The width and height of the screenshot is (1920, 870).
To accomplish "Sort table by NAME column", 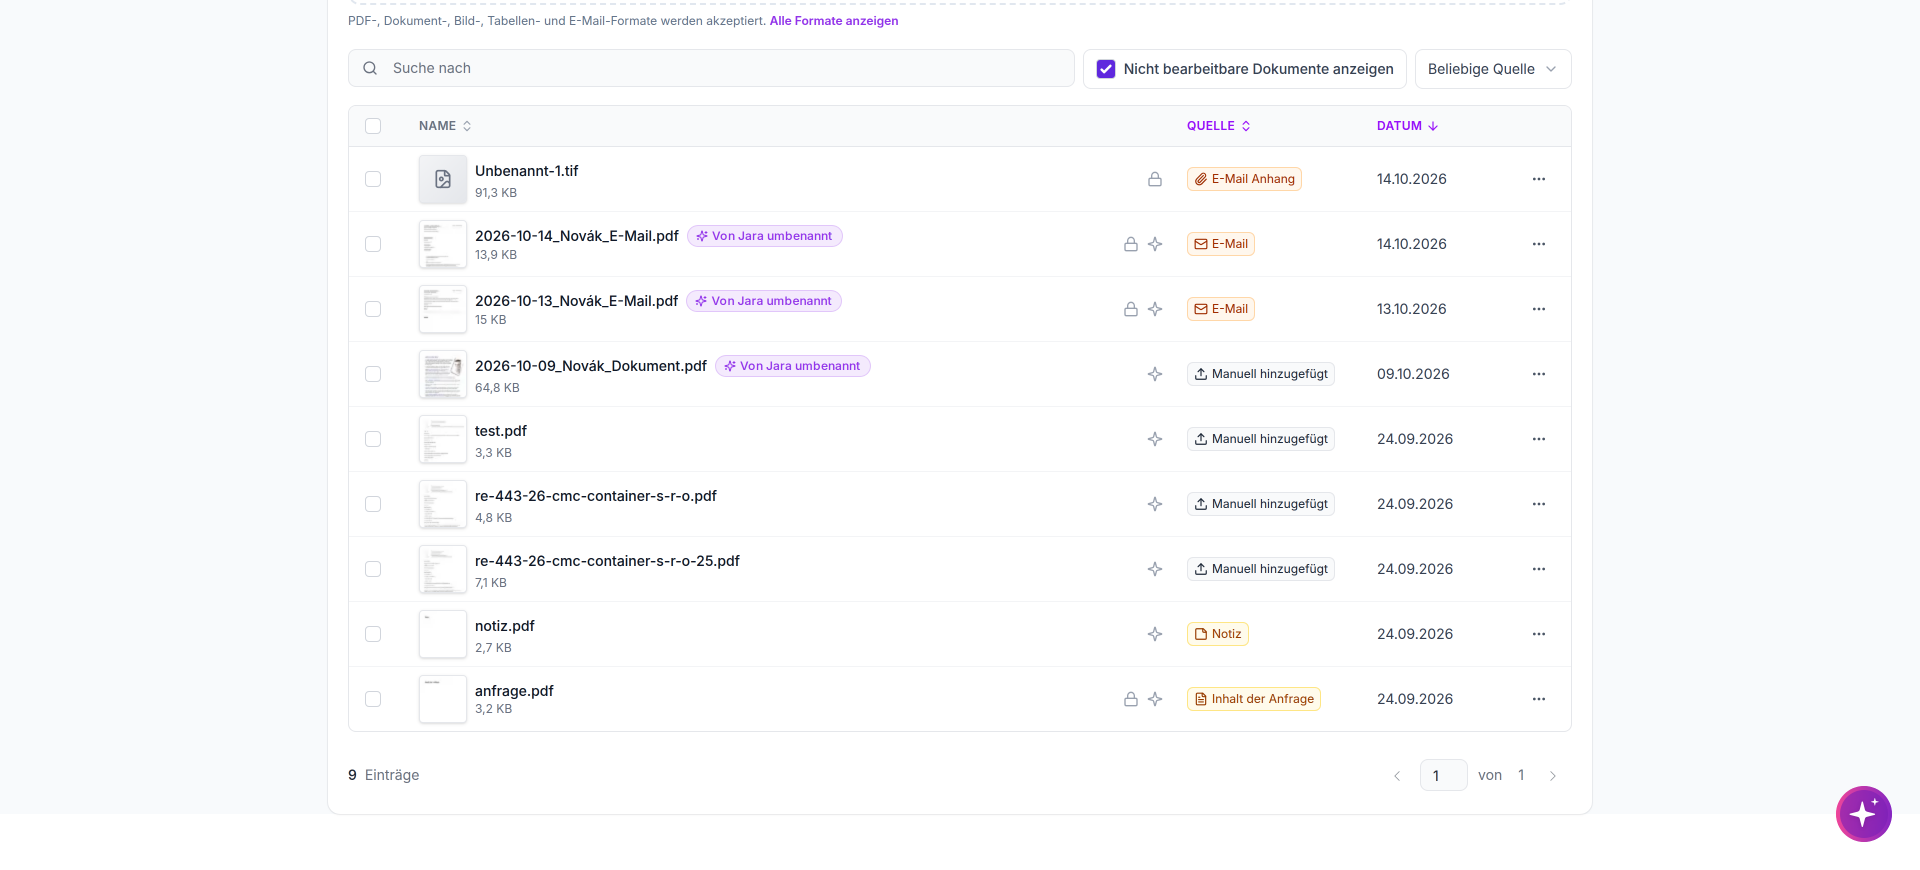I will pos(445,126).
